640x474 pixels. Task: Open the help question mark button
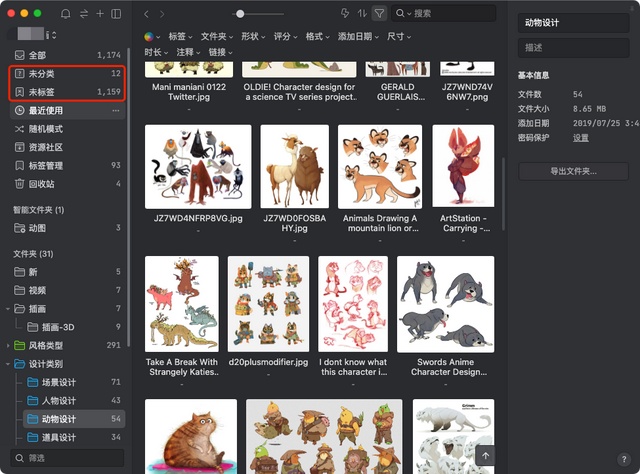coord(624,459)
